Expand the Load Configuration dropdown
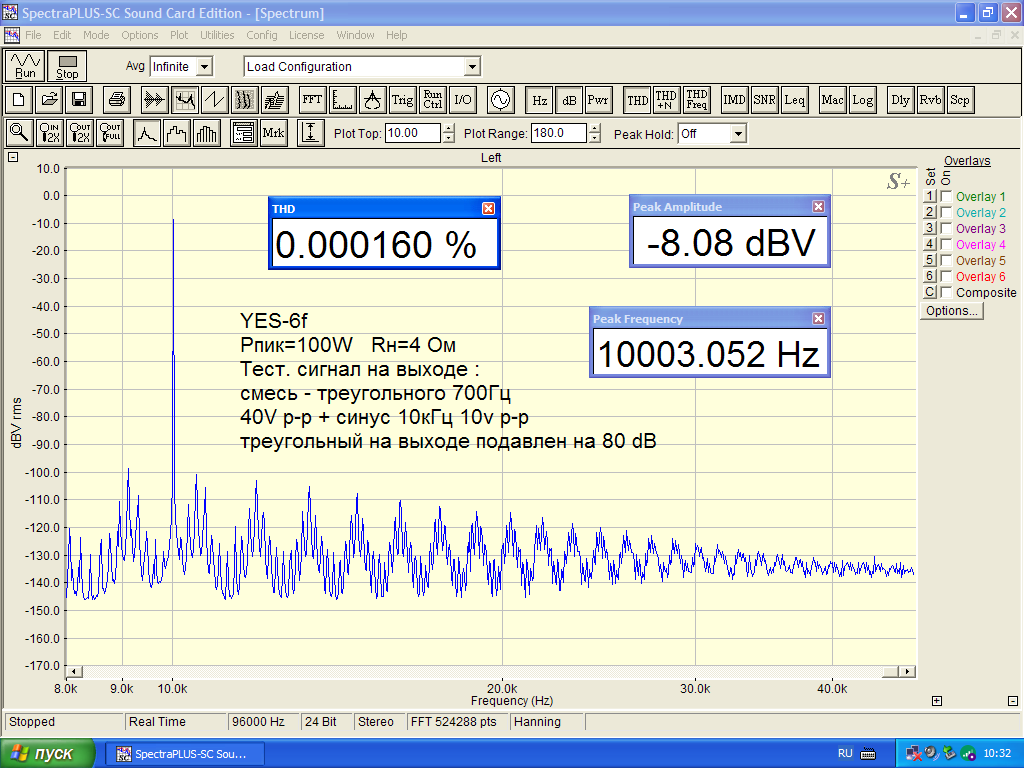The width and height of the screenshot is (1024, 768). point(472,67)
